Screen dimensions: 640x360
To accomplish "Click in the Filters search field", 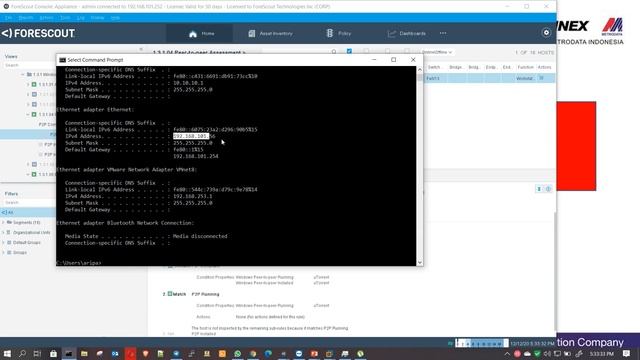I will (x=29, y=202).
